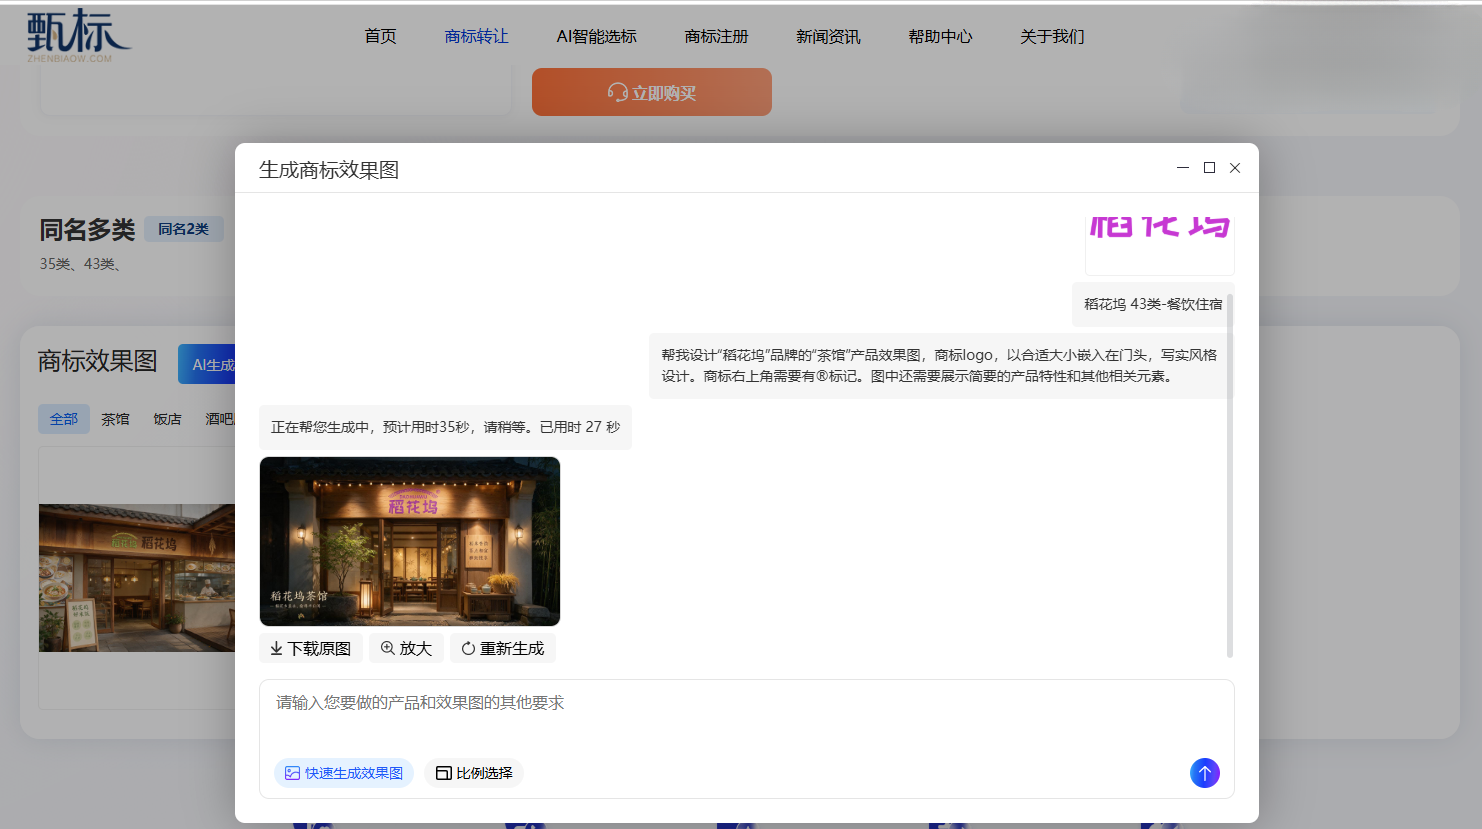Click the 商标效果图 section heading
The width and height of the screenshot is (1482, 829).
98,361
